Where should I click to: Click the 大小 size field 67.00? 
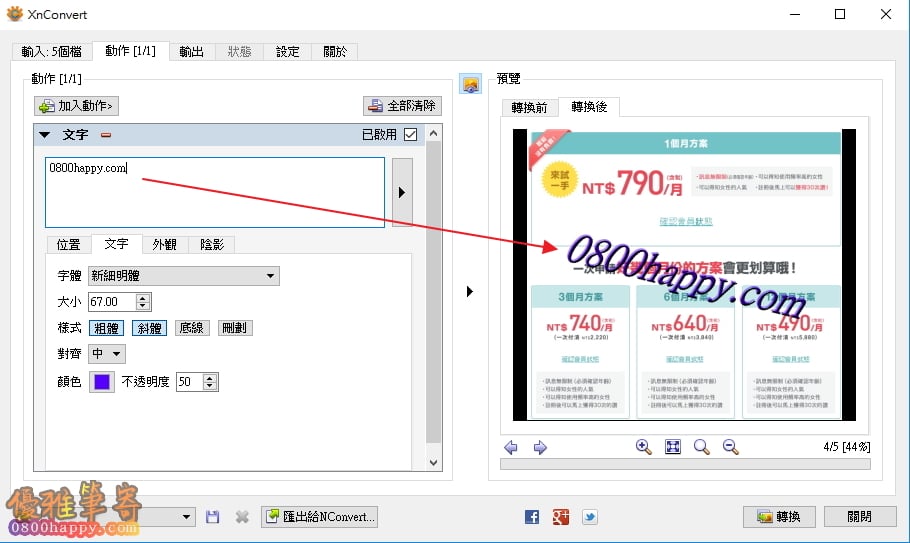112,302
